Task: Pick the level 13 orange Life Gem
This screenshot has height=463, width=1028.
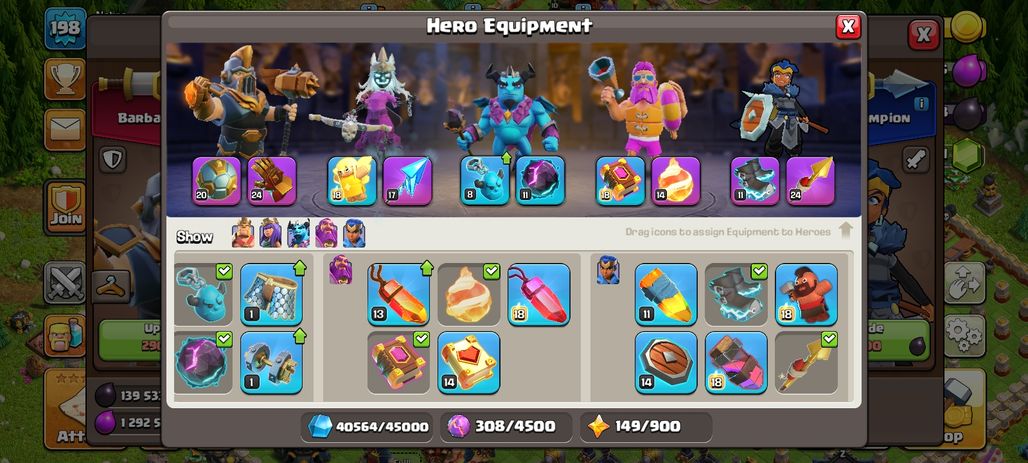Action: point(399,295)
